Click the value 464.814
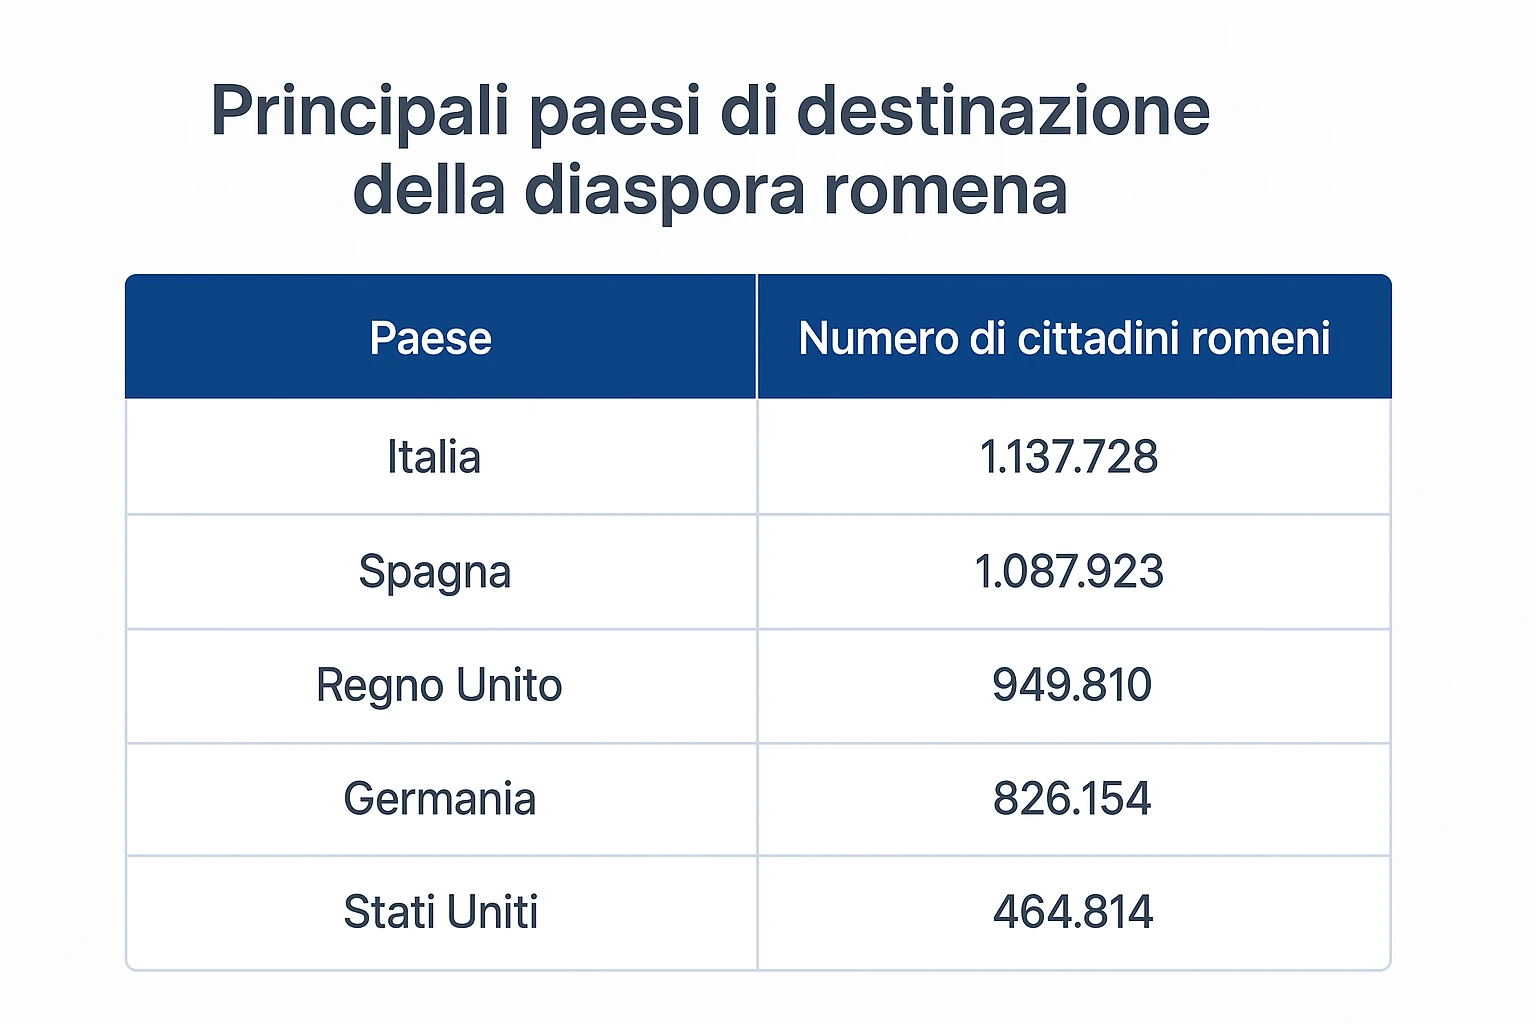The image size is (1536, 1024). click(1073, 912)
